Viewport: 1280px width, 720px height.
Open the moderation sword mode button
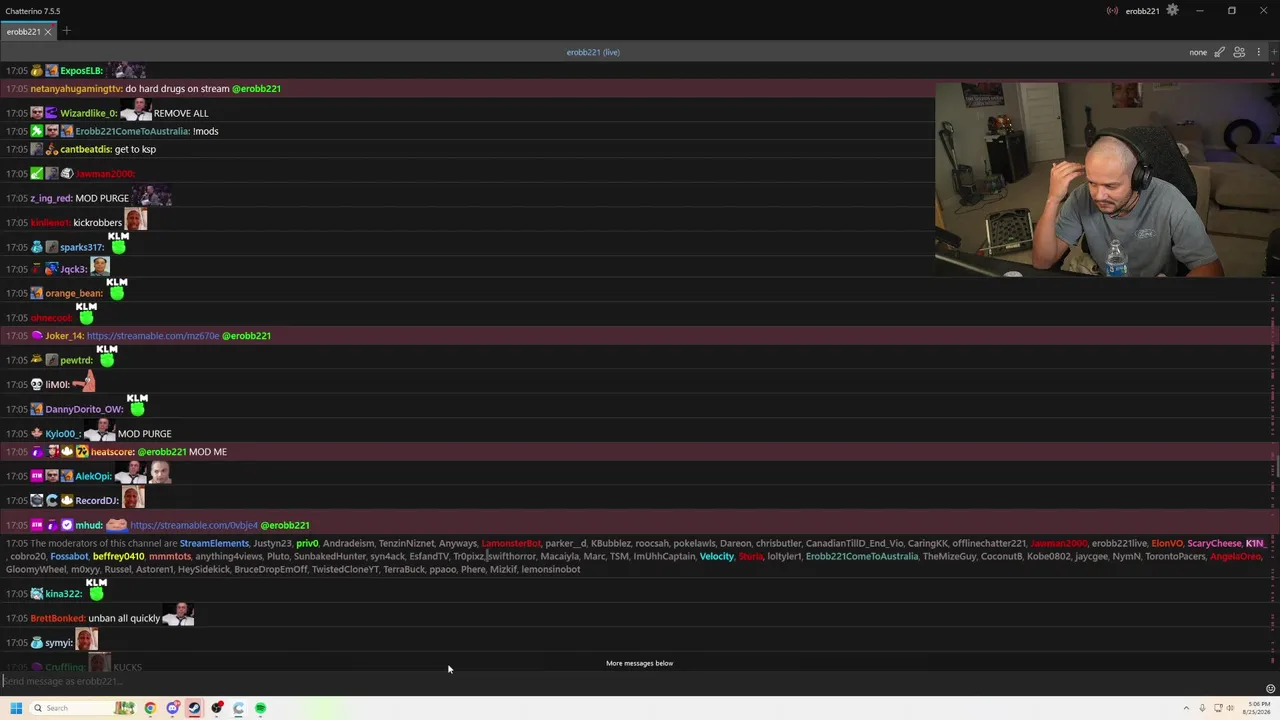1219,52
